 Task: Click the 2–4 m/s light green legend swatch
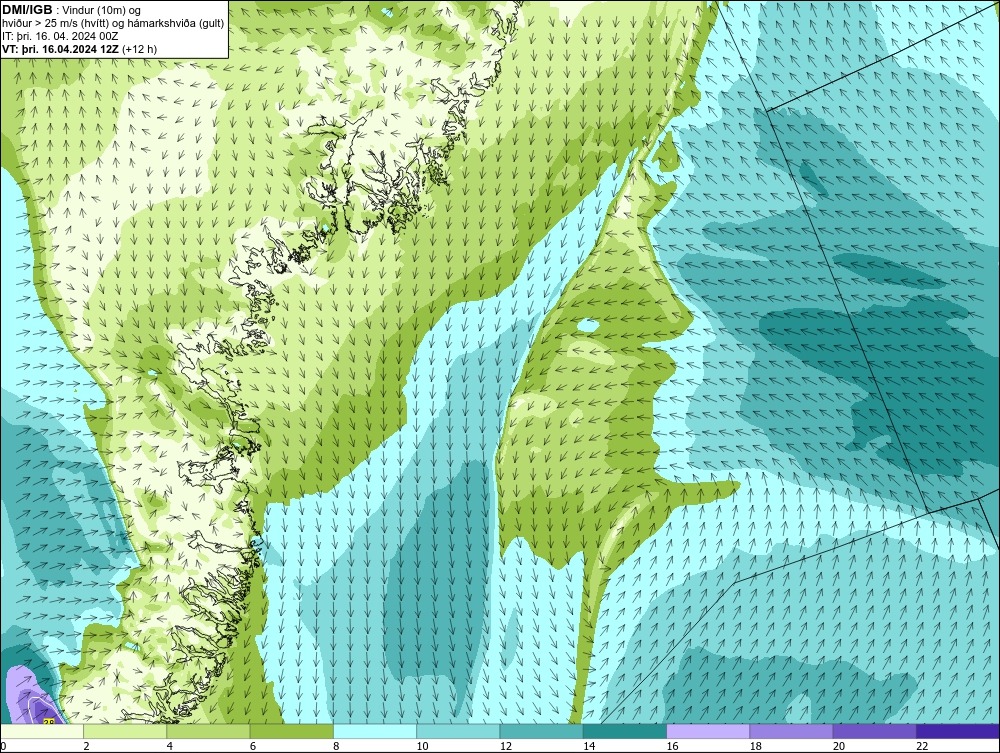pos(125,731)
